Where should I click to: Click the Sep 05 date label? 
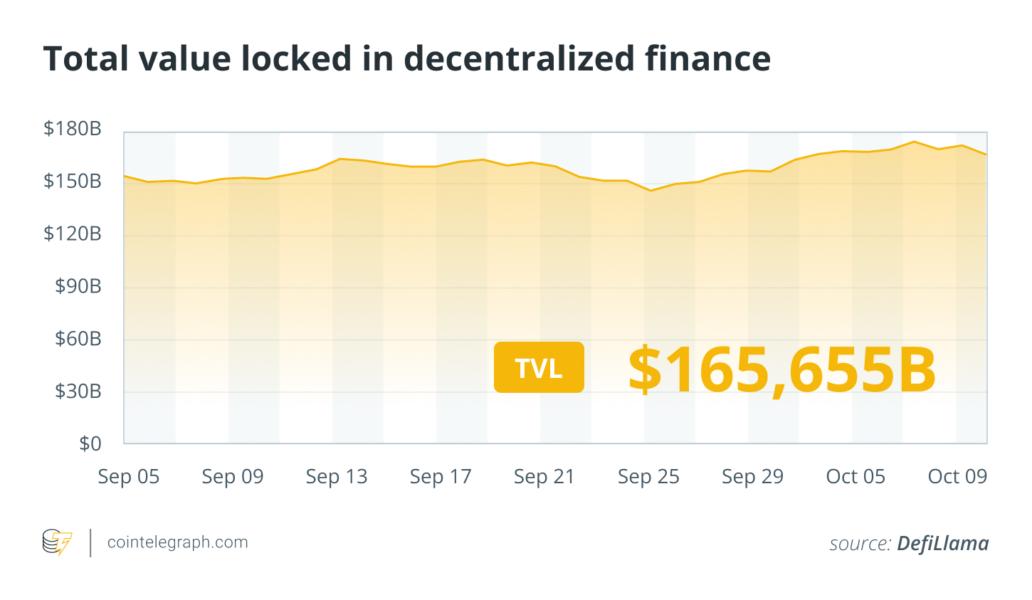pos(129,477)
